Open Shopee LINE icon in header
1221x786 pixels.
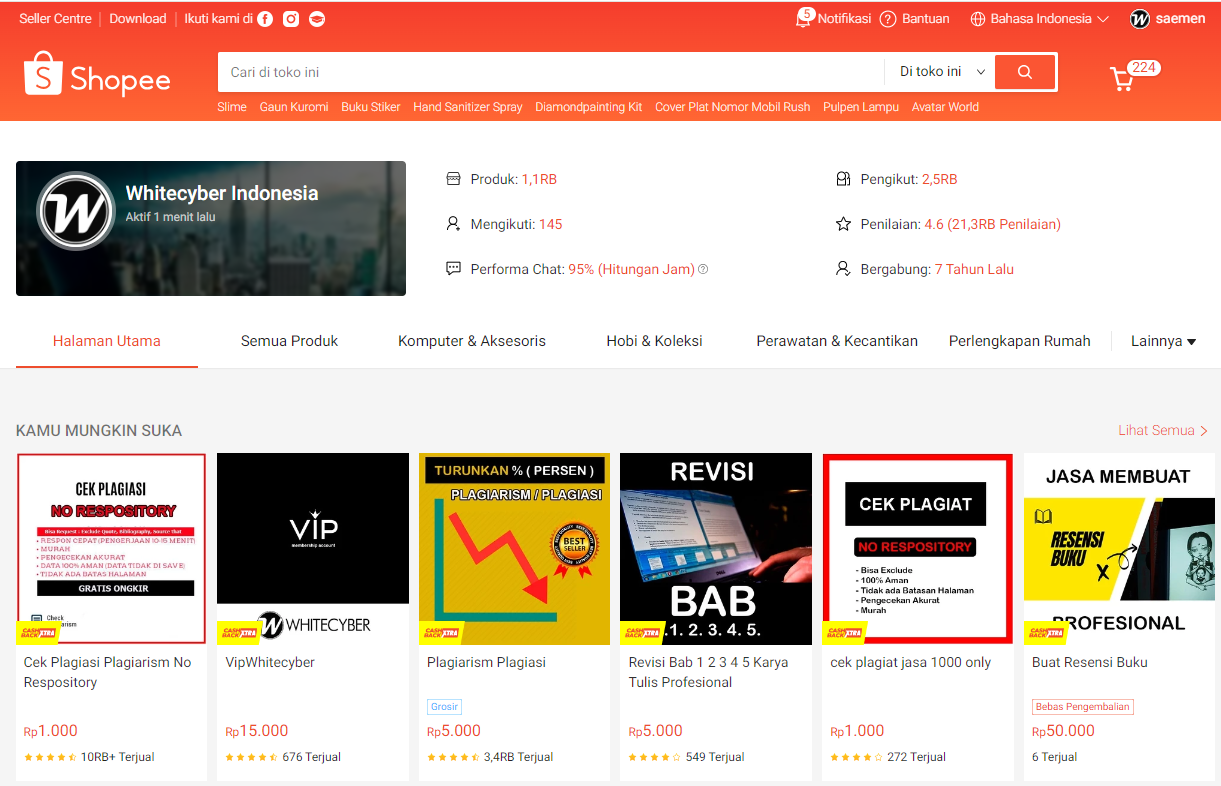click(317, 19)
